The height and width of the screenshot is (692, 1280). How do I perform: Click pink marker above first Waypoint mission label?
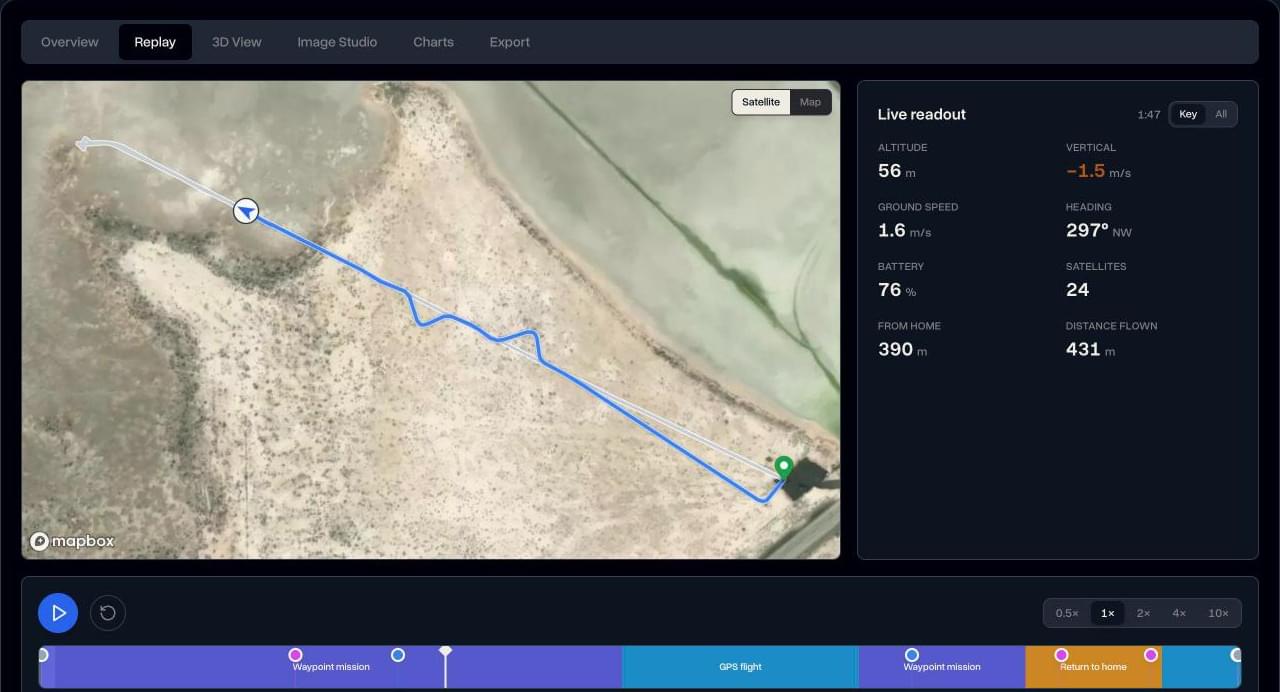(x=295, y=655)
